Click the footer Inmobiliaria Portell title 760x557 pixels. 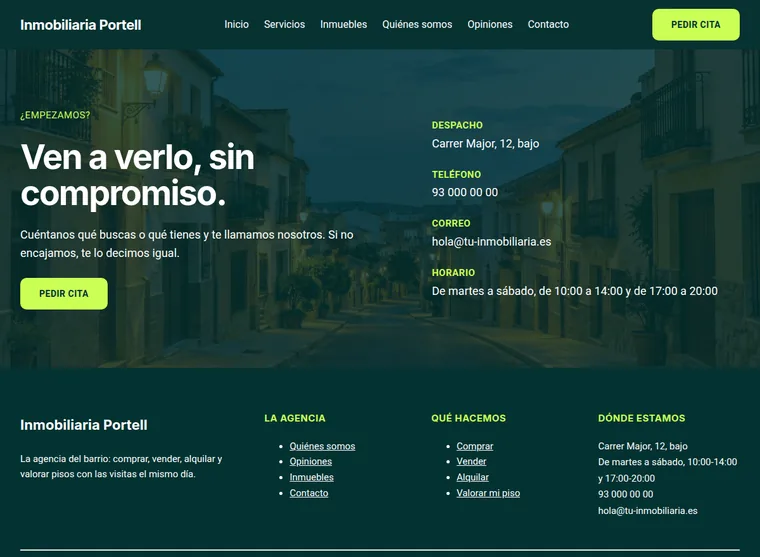(84, 425)
